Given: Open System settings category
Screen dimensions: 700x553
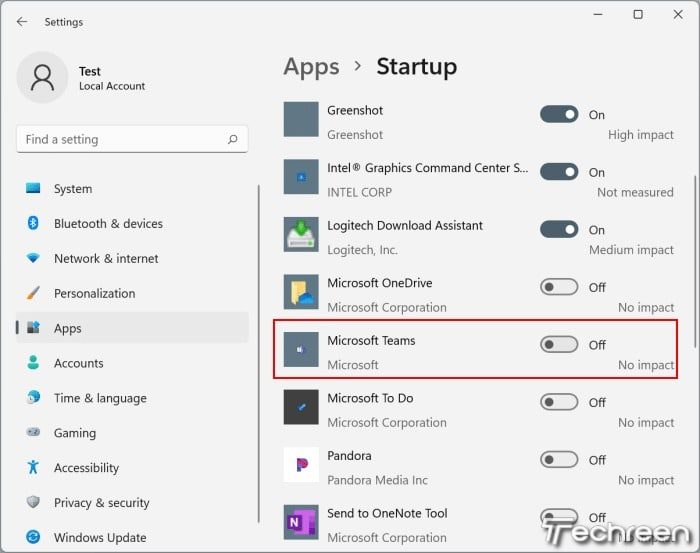Looking at the screenshot, I should click(132, 188).
